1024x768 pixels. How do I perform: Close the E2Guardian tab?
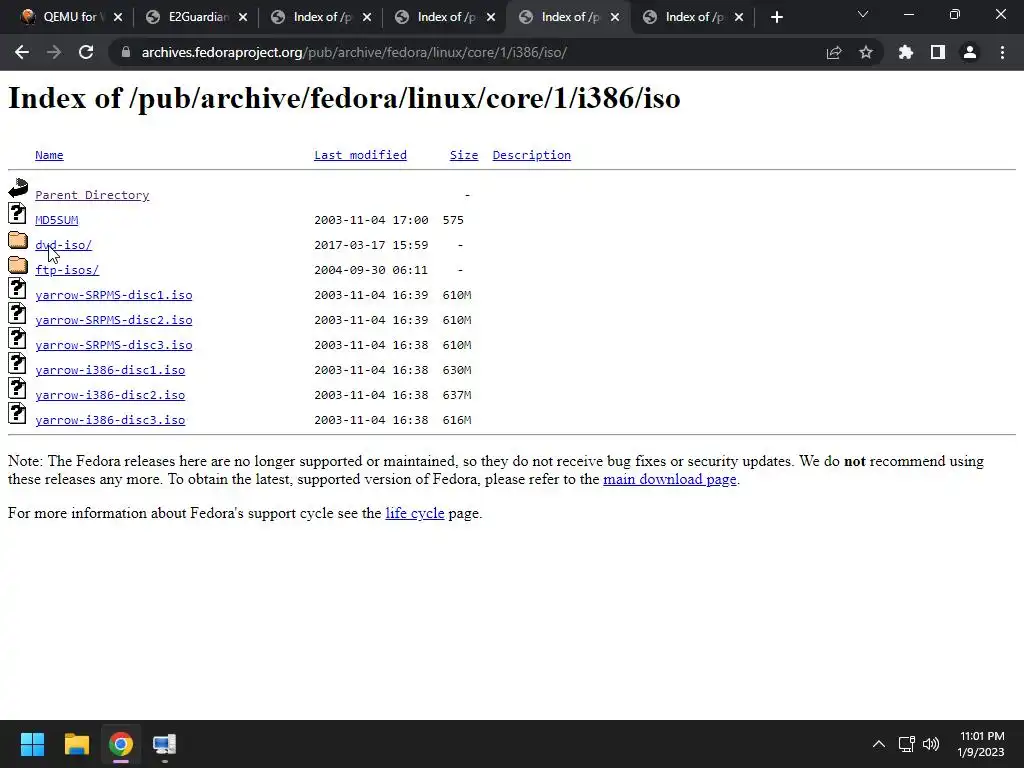(x=243, y=17)
